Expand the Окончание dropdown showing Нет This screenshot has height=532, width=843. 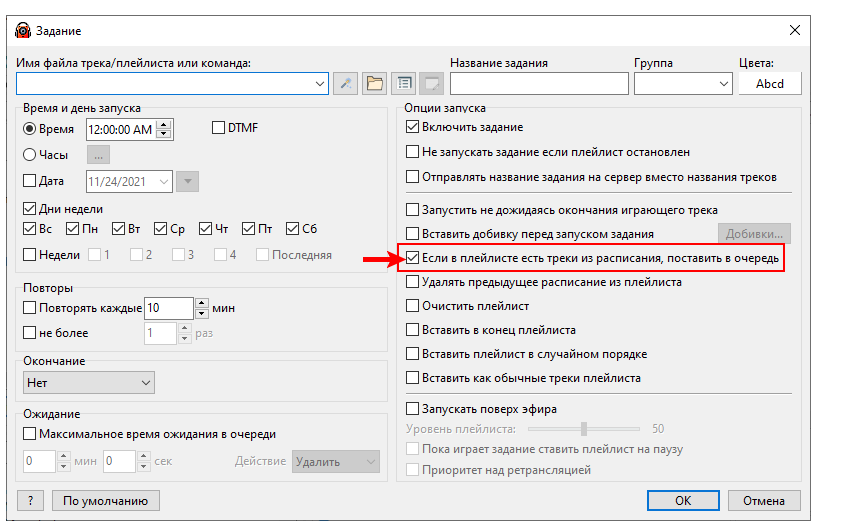click(146, 382)
